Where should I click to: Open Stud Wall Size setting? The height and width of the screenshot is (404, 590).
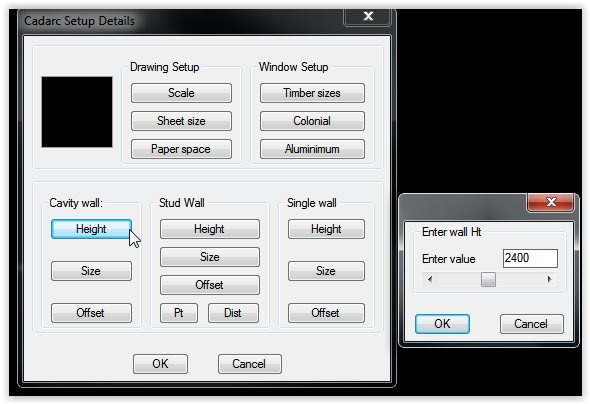[x=210, y=257]
